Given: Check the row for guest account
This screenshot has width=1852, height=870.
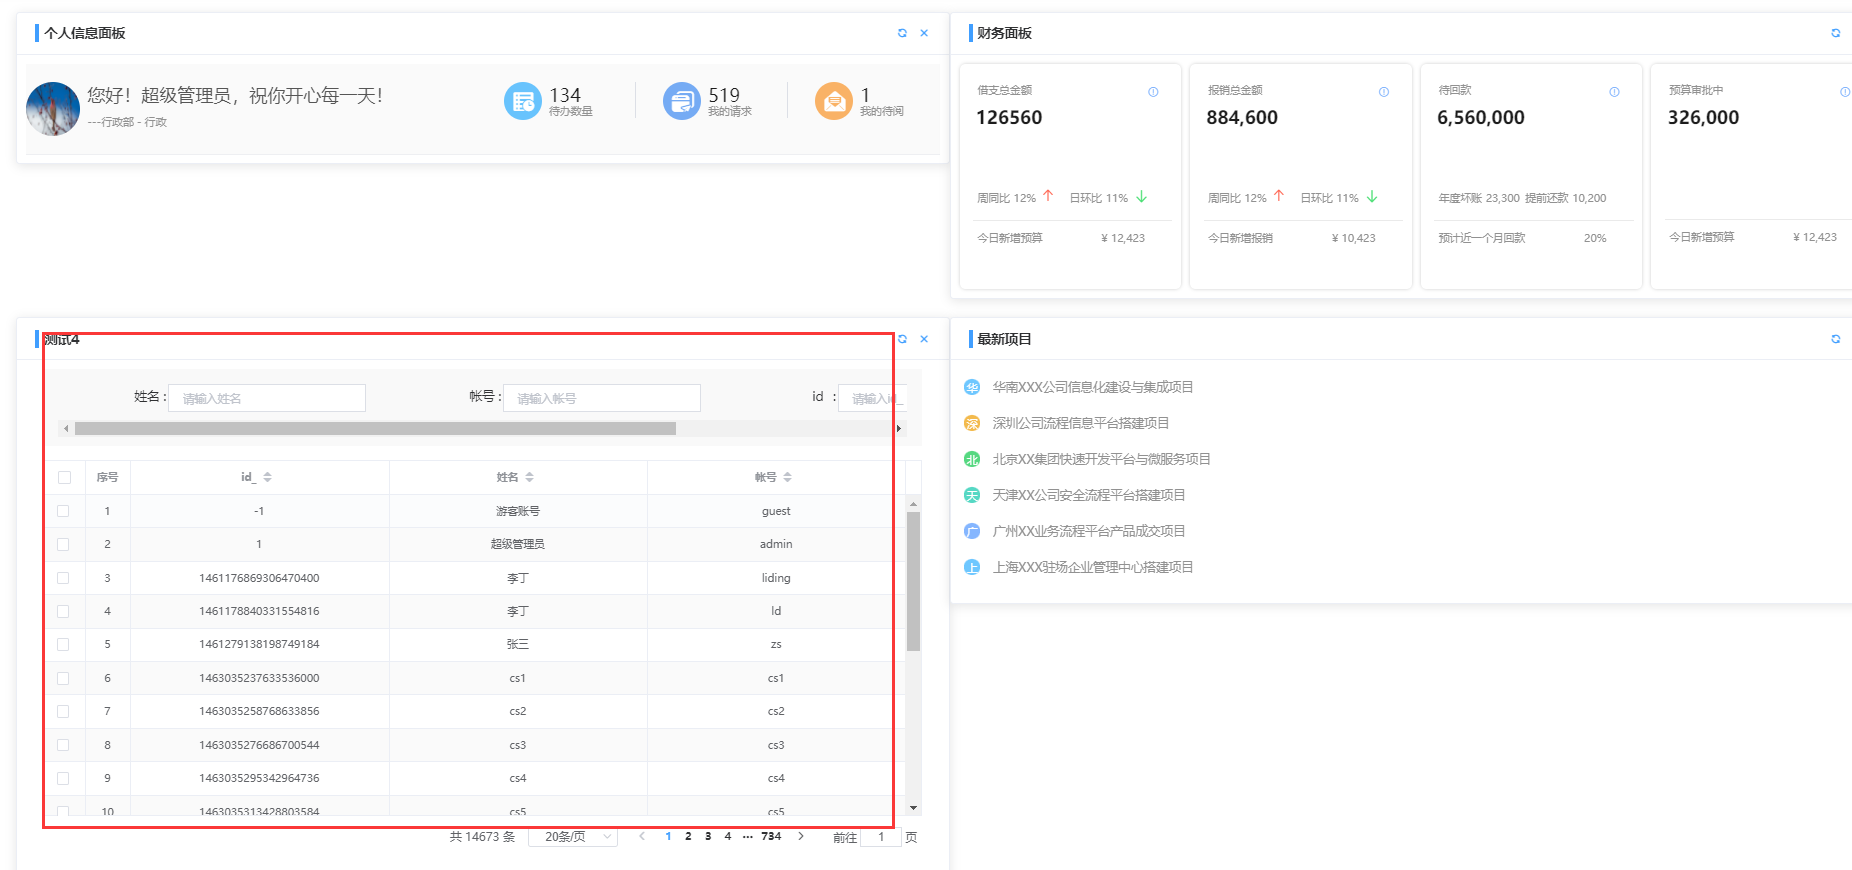Looking at the screenshot, I should click(64, 511).
